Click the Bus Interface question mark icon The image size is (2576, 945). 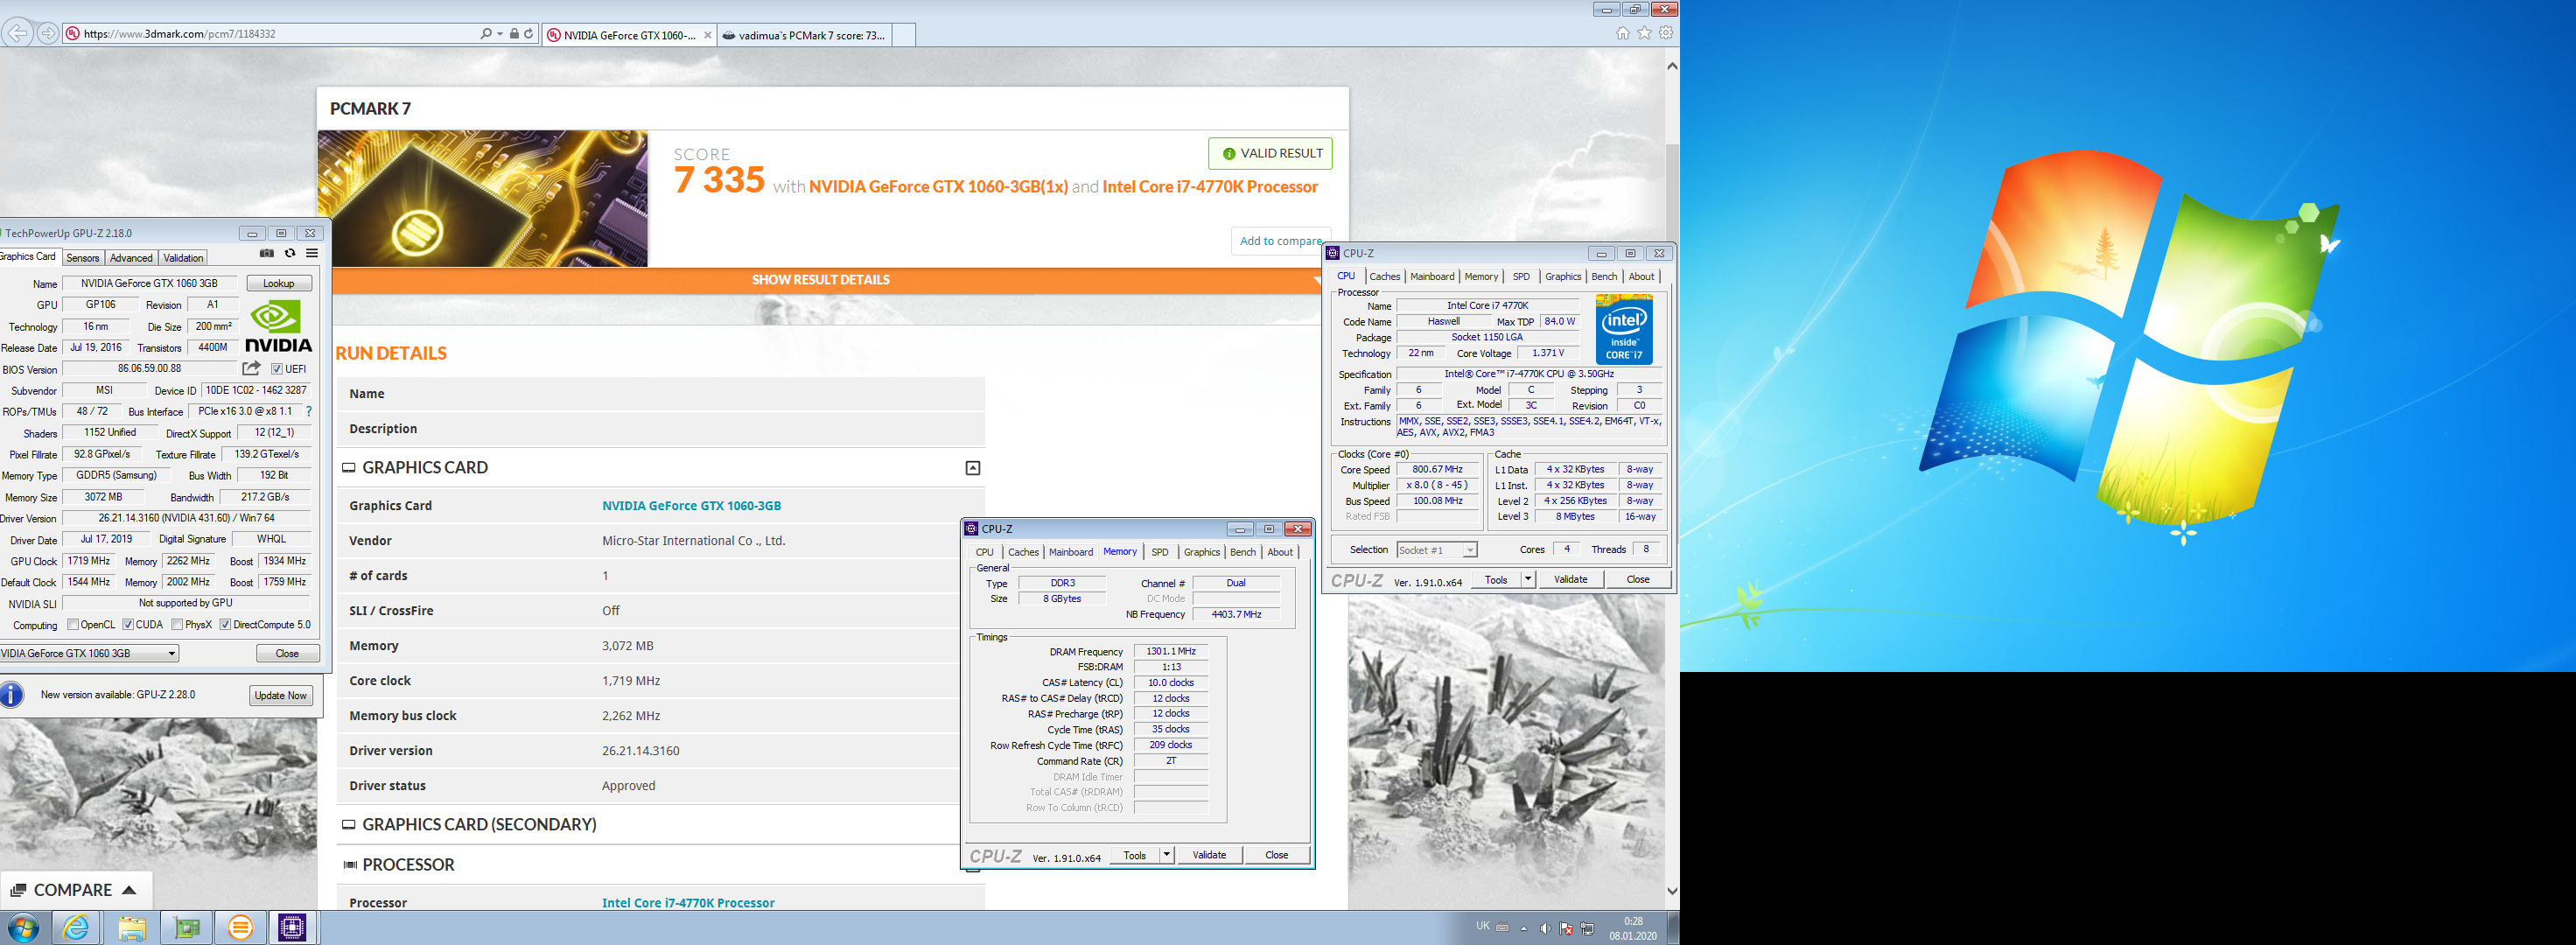[309, 411]
